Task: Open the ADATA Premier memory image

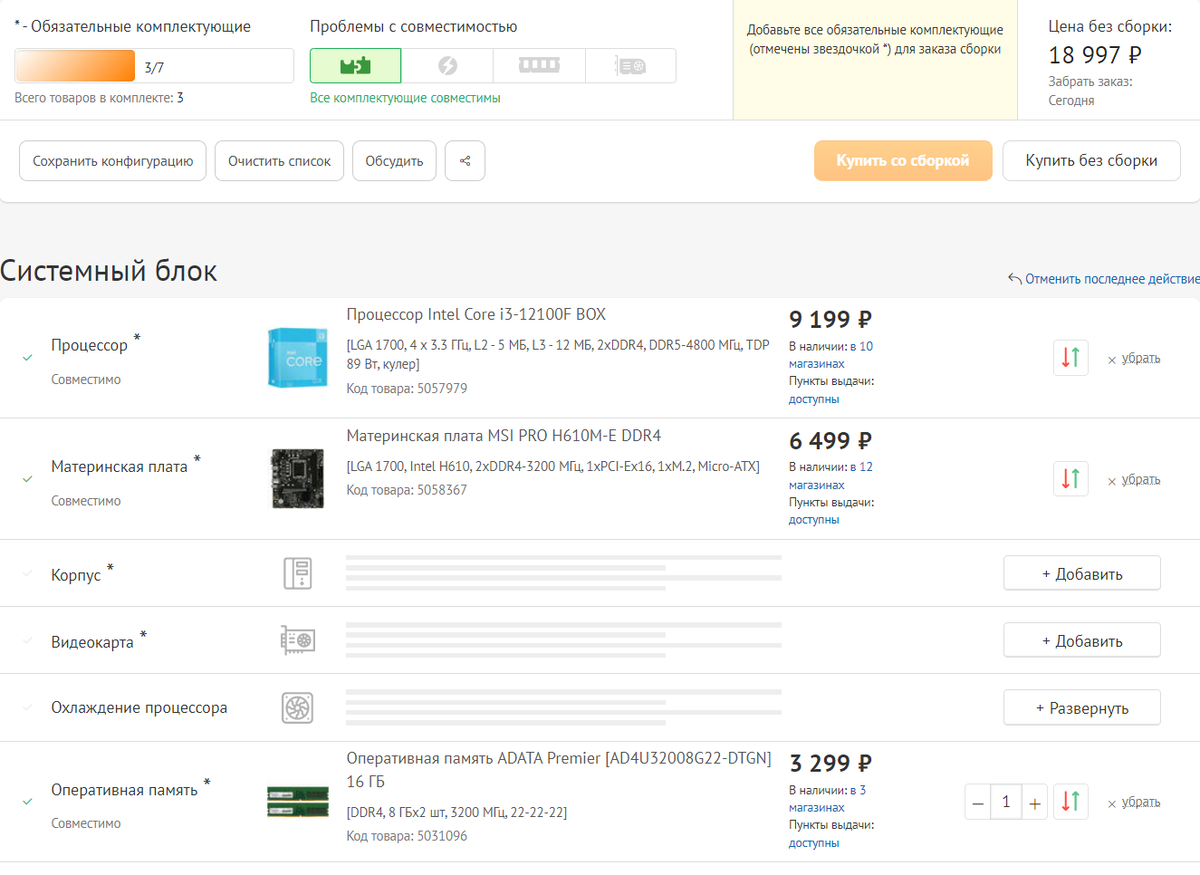Action: click(297, 801)
